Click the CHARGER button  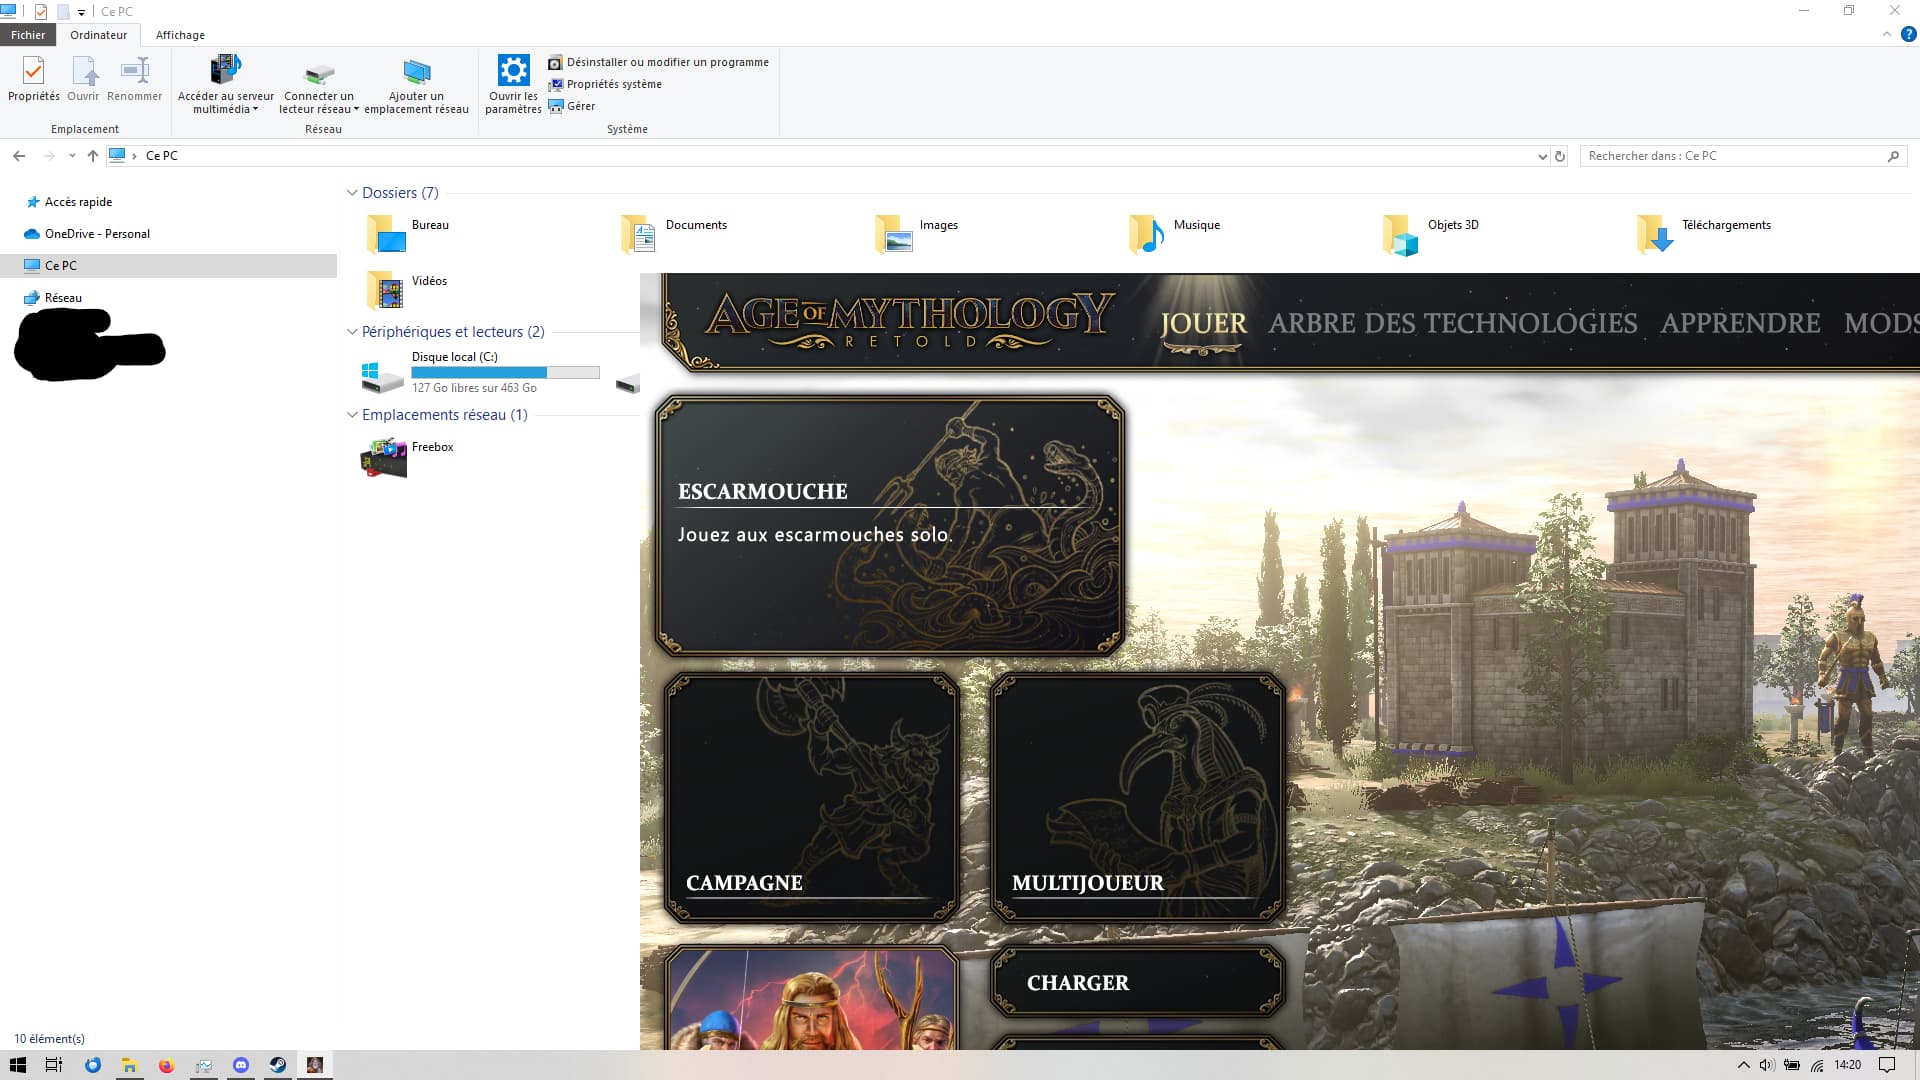click(1137, 982)
